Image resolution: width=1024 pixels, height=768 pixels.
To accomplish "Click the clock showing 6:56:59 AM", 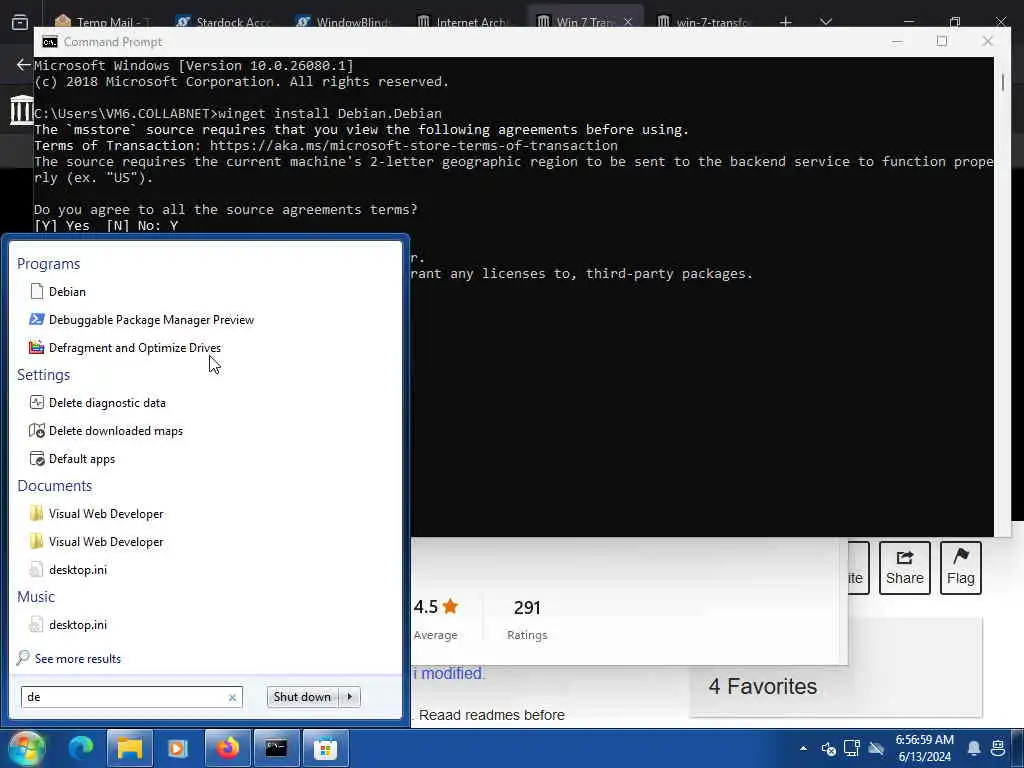I will point(924,740).
